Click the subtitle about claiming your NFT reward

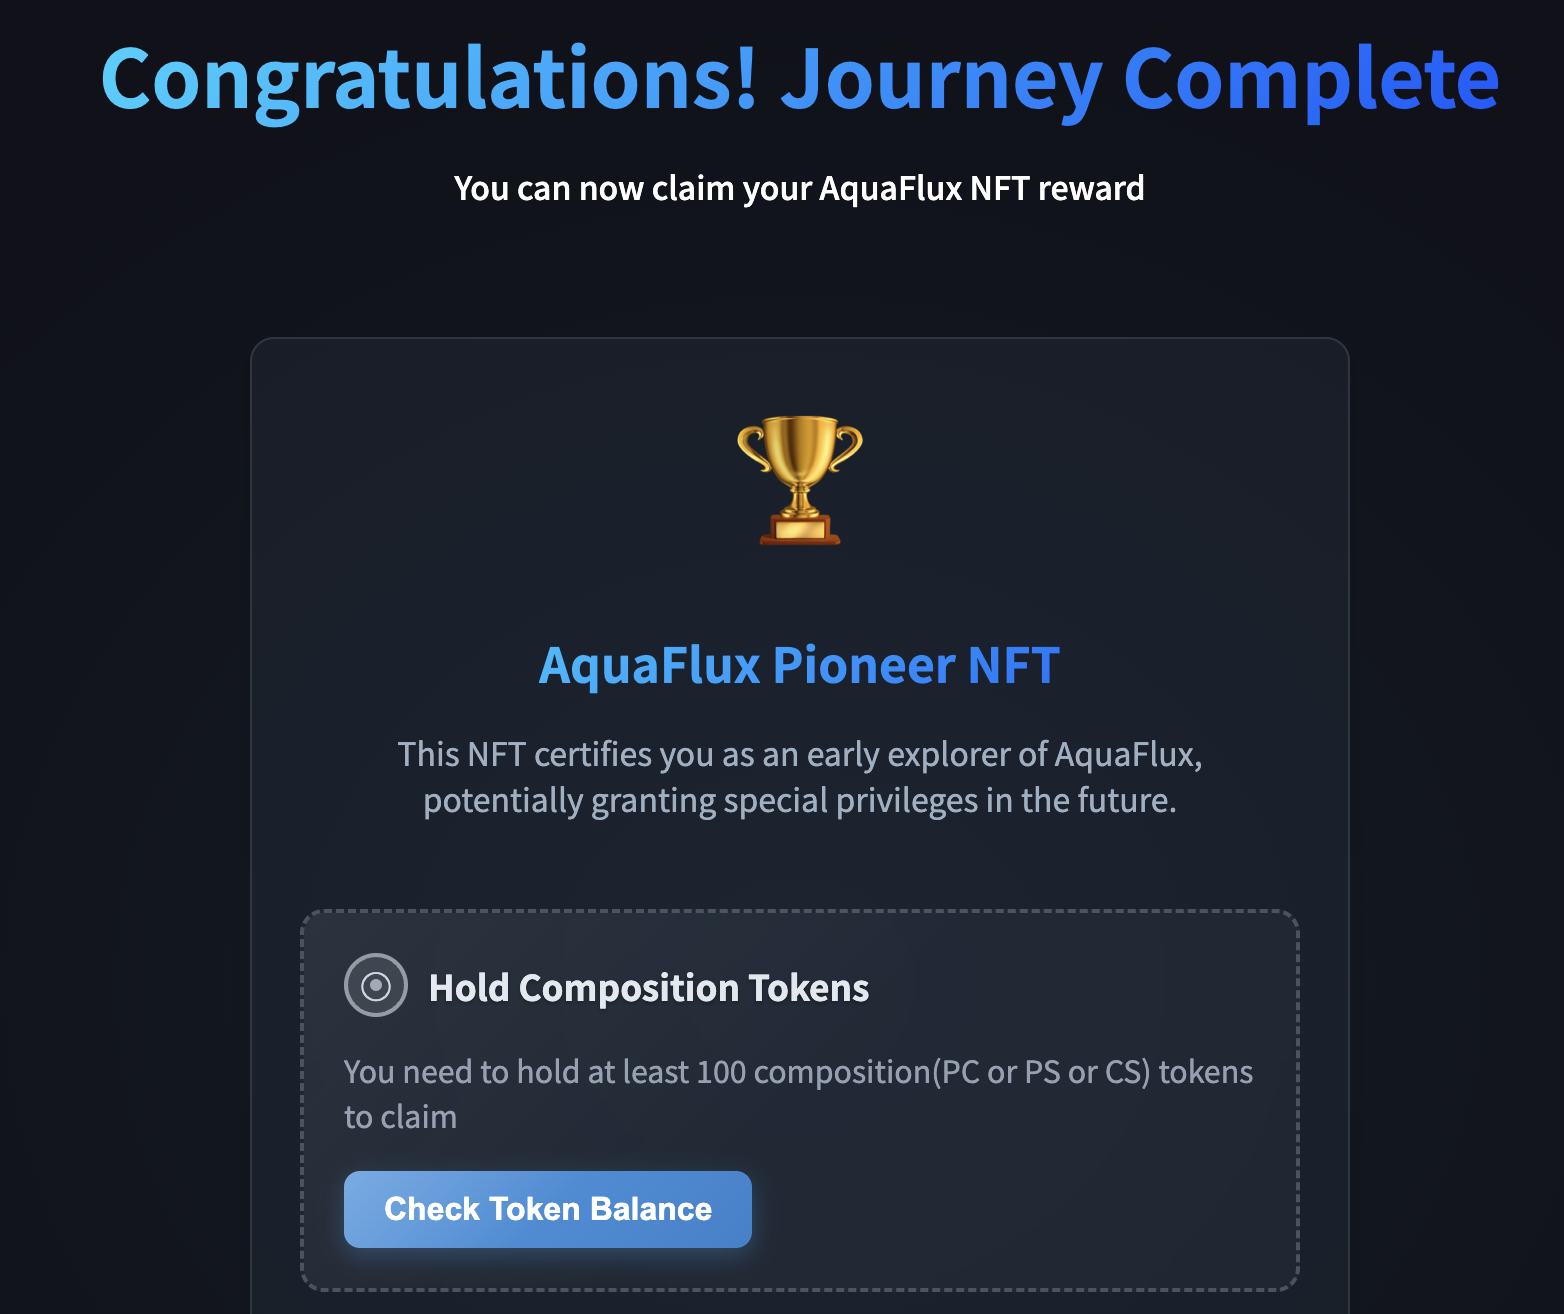tap(798, 188)
